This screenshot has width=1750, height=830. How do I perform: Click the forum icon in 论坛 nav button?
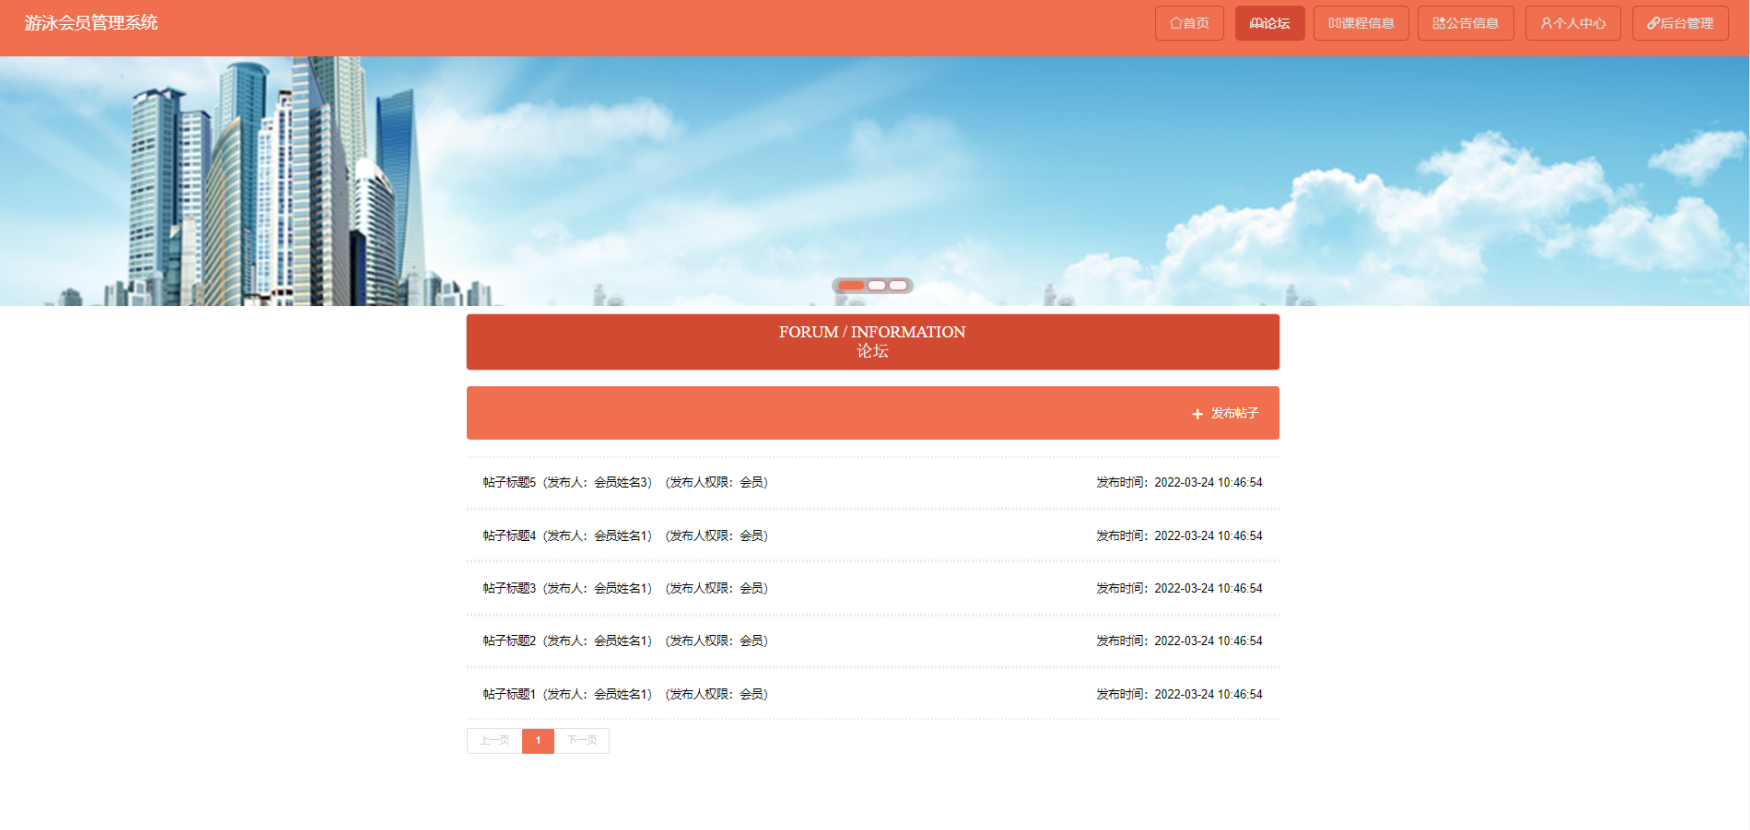[x=1256, y=23]
